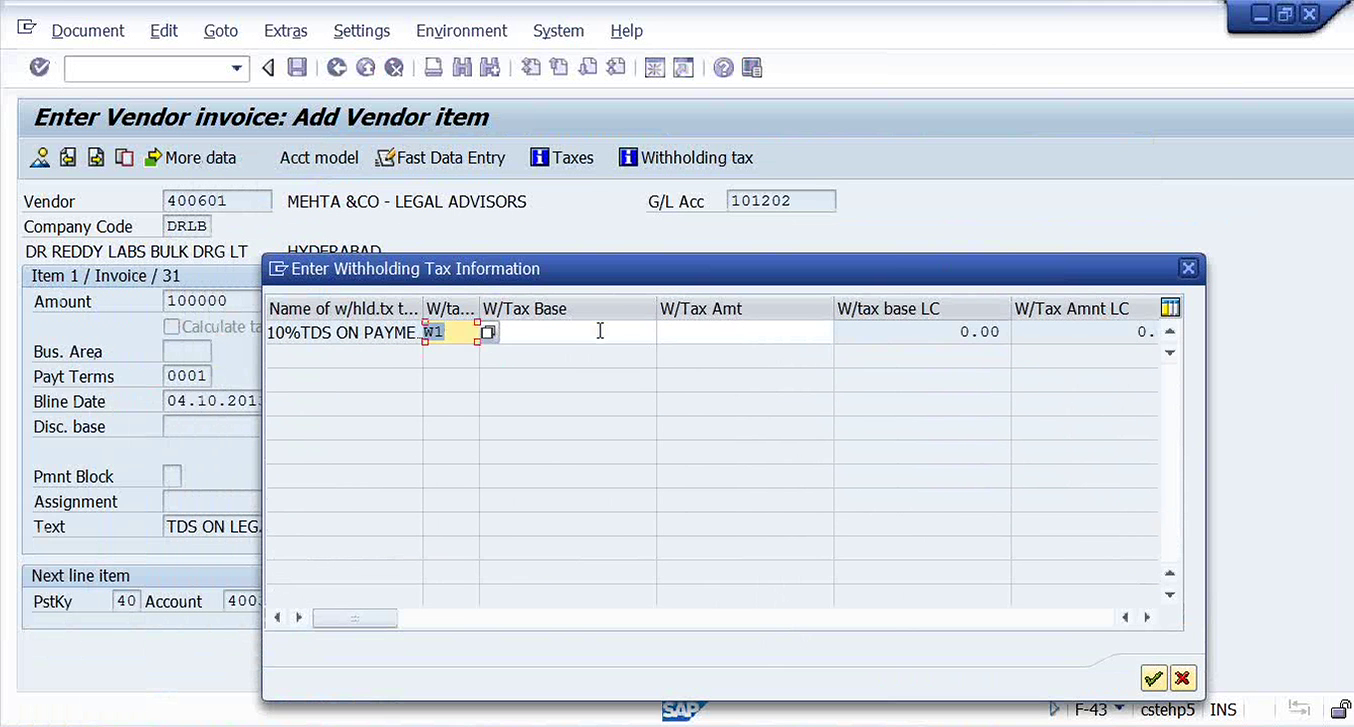The height and width of the screenshot is (727, 1354).
Task: Click the yellow Exit arrow icon
Action: [366, 68]
